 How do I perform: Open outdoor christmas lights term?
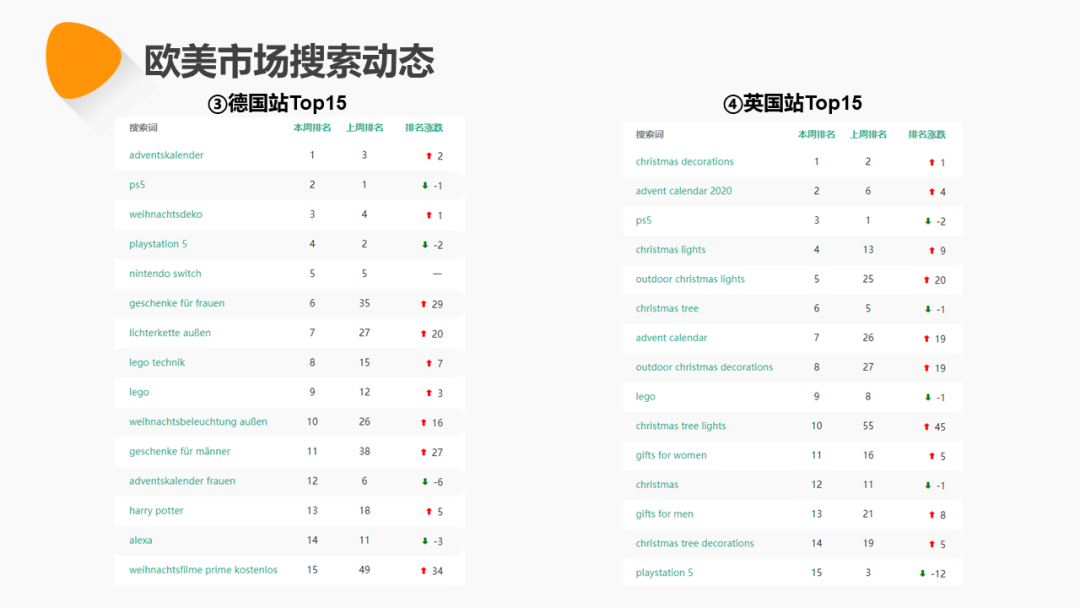click(x=690, y=279)
